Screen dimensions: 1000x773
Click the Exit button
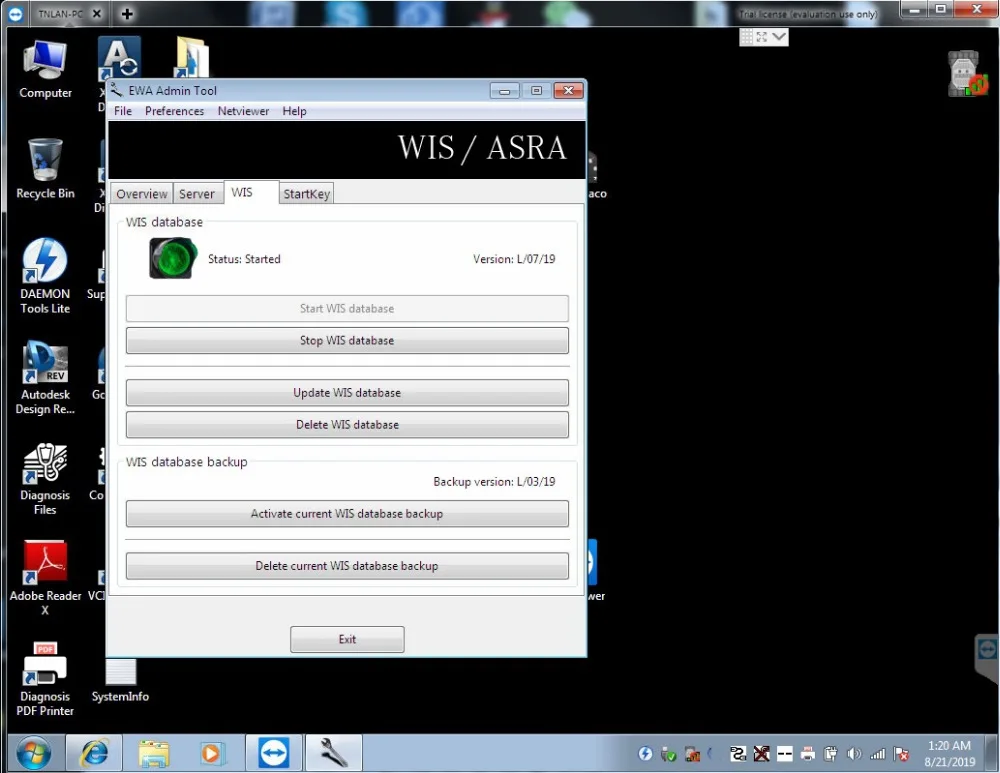point(347,639)
